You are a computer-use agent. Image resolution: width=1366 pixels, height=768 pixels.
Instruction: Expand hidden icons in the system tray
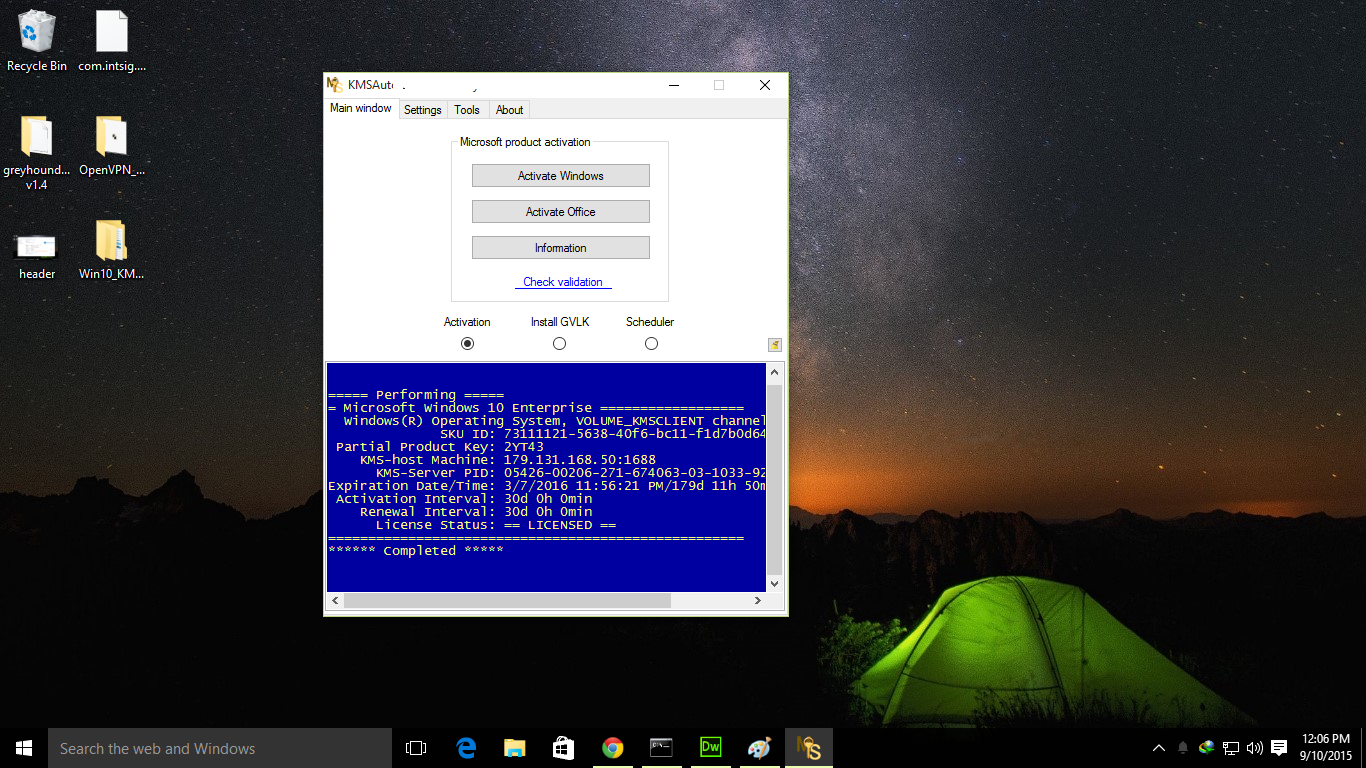[1158, 747]
